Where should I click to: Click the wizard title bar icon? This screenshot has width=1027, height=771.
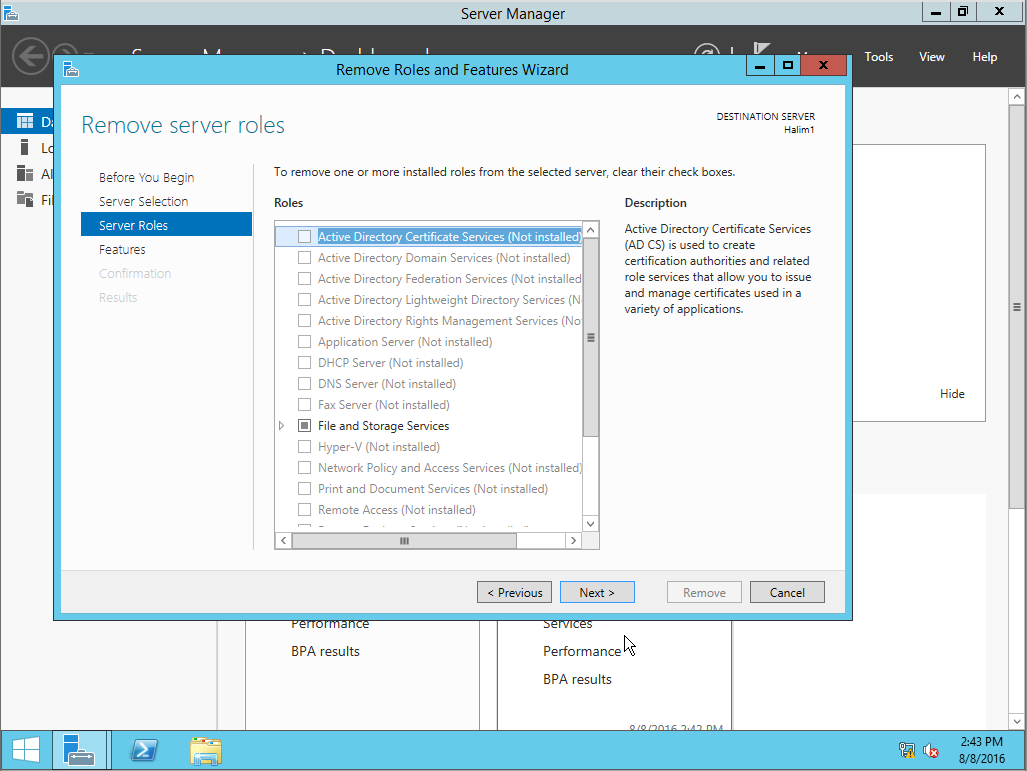tap(70, 69)
